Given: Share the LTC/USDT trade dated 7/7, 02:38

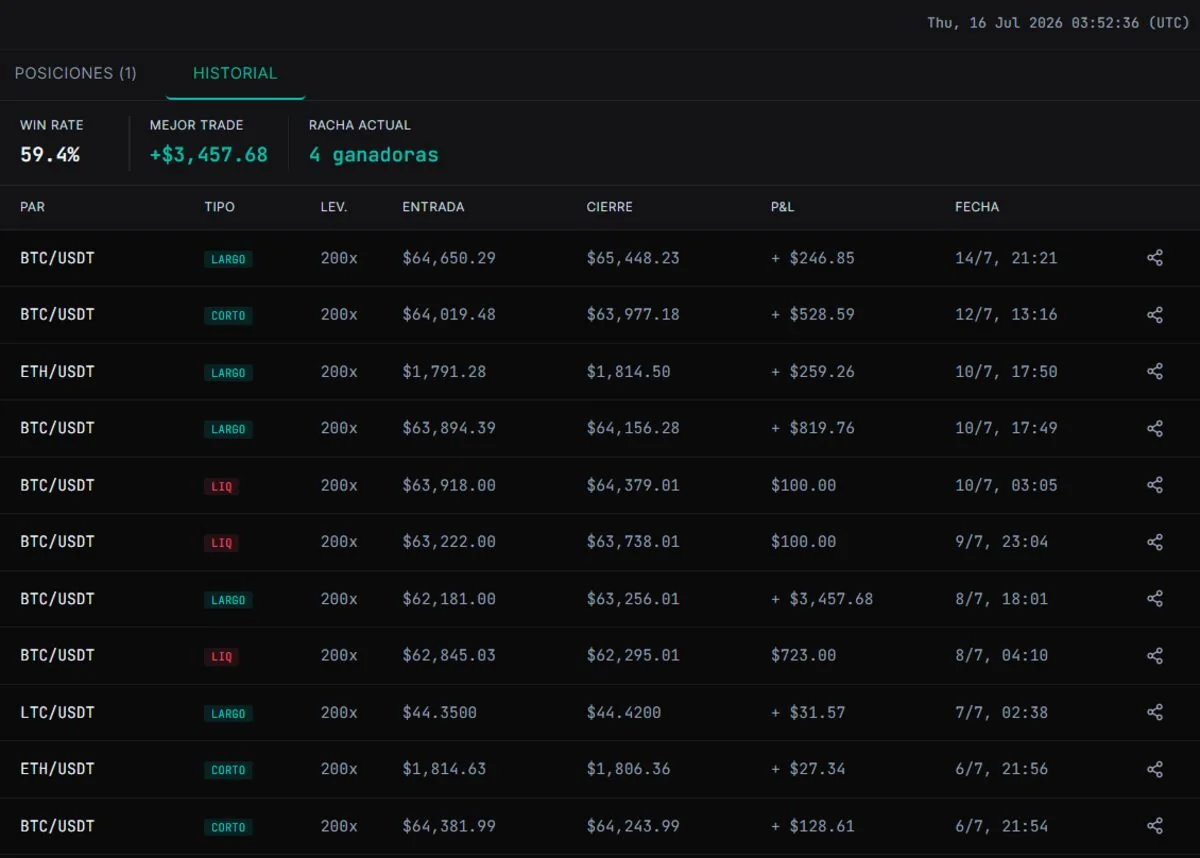Looking at the screenshot, I should [x=1155, y=713].
